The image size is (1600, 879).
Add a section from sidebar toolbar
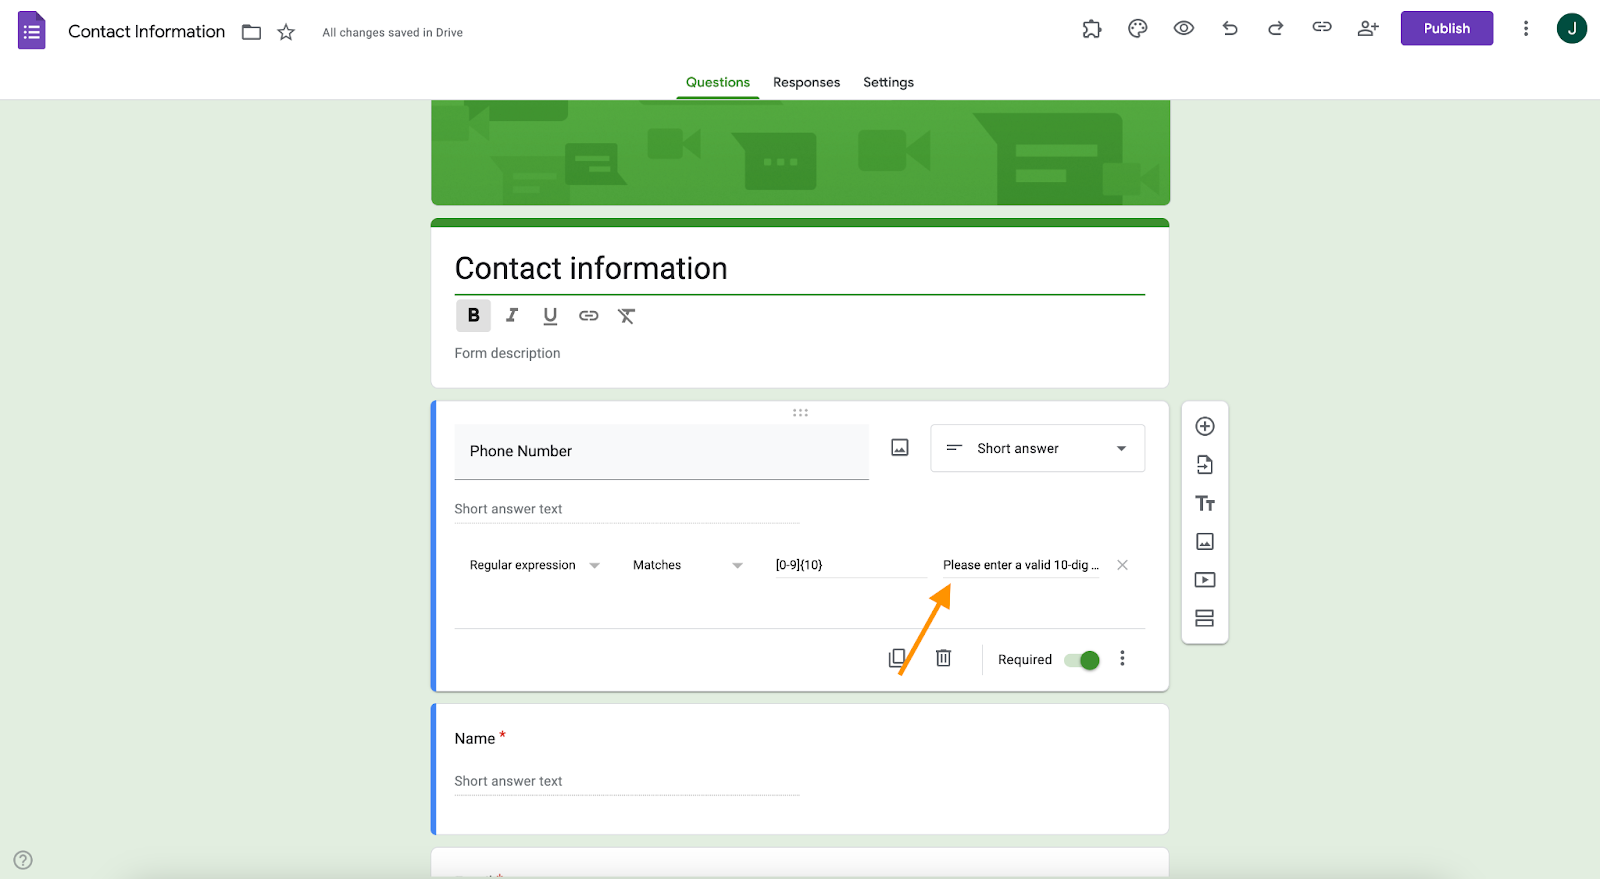(1205, 618)
